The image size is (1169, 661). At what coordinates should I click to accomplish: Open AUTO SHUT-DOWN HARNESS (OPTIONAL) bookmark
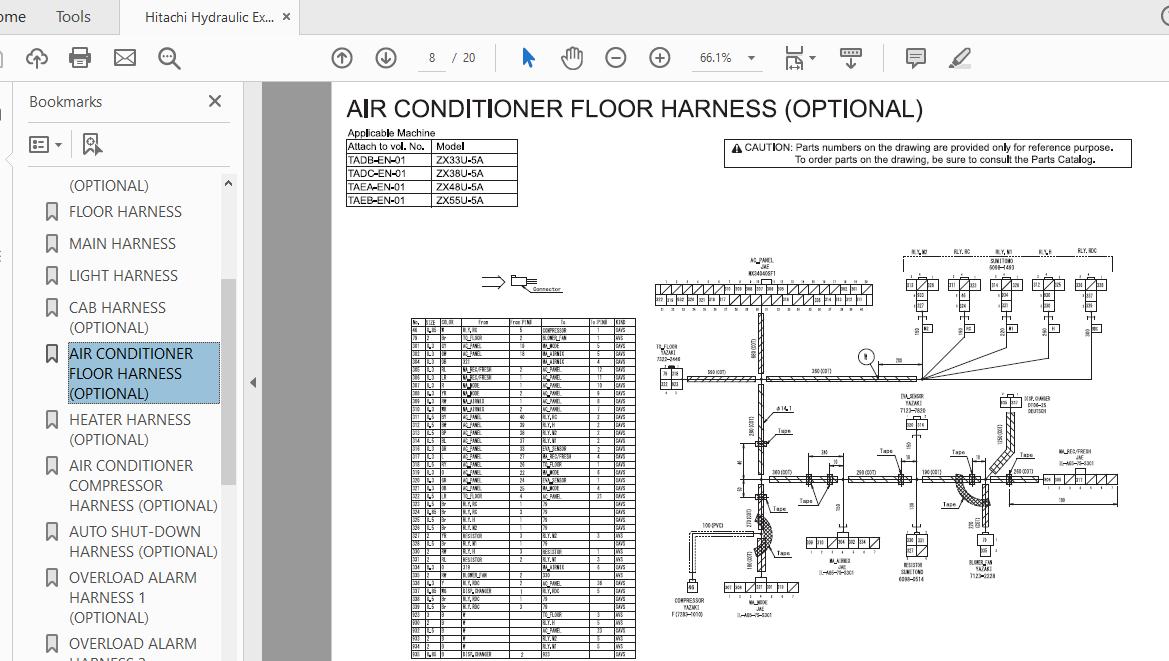point(143,542)
